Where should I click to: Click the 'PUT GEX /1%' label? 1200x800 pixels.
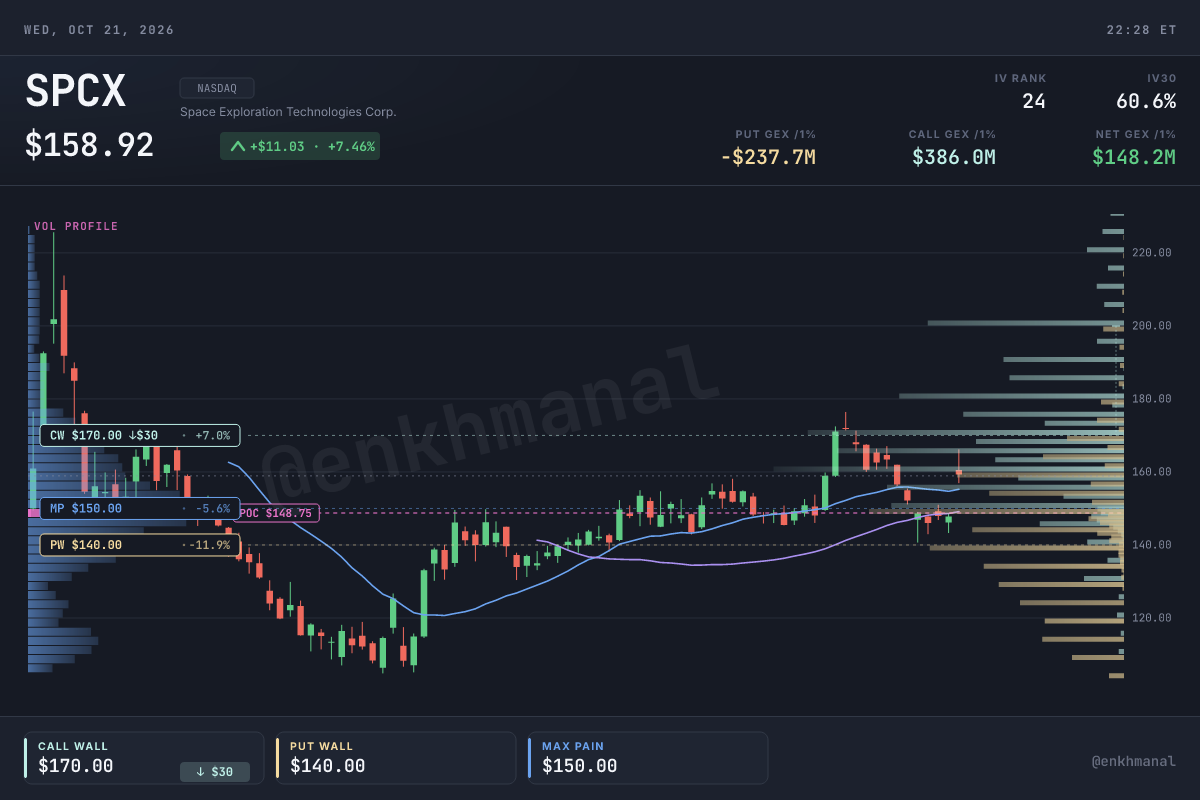pos(778,134)
